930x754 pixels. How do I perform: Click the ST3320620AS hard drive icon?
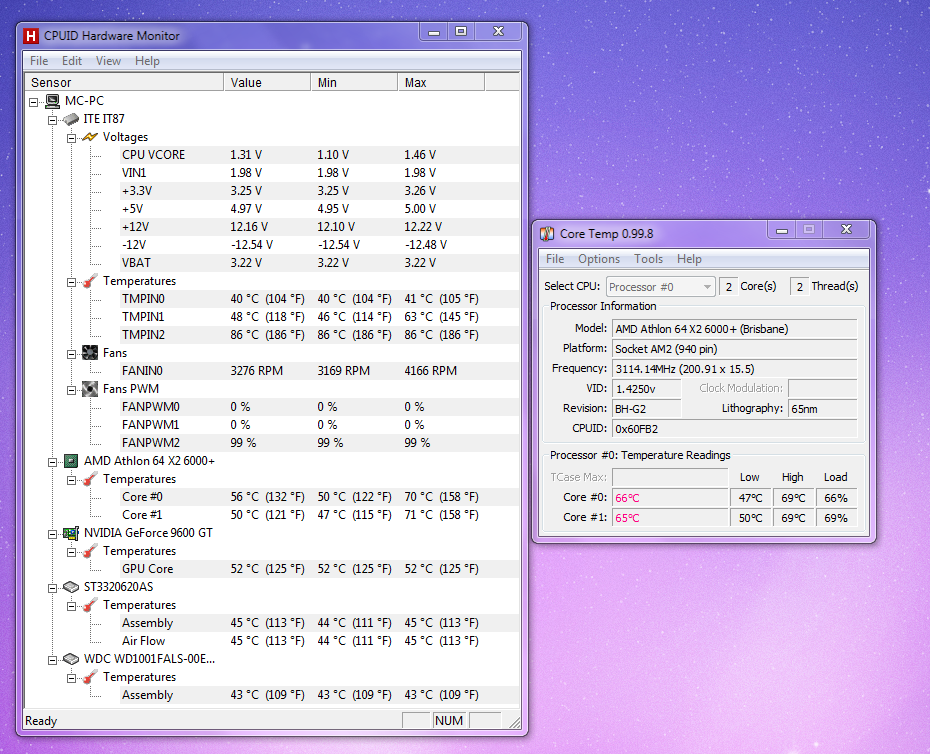tap(71, 587)
